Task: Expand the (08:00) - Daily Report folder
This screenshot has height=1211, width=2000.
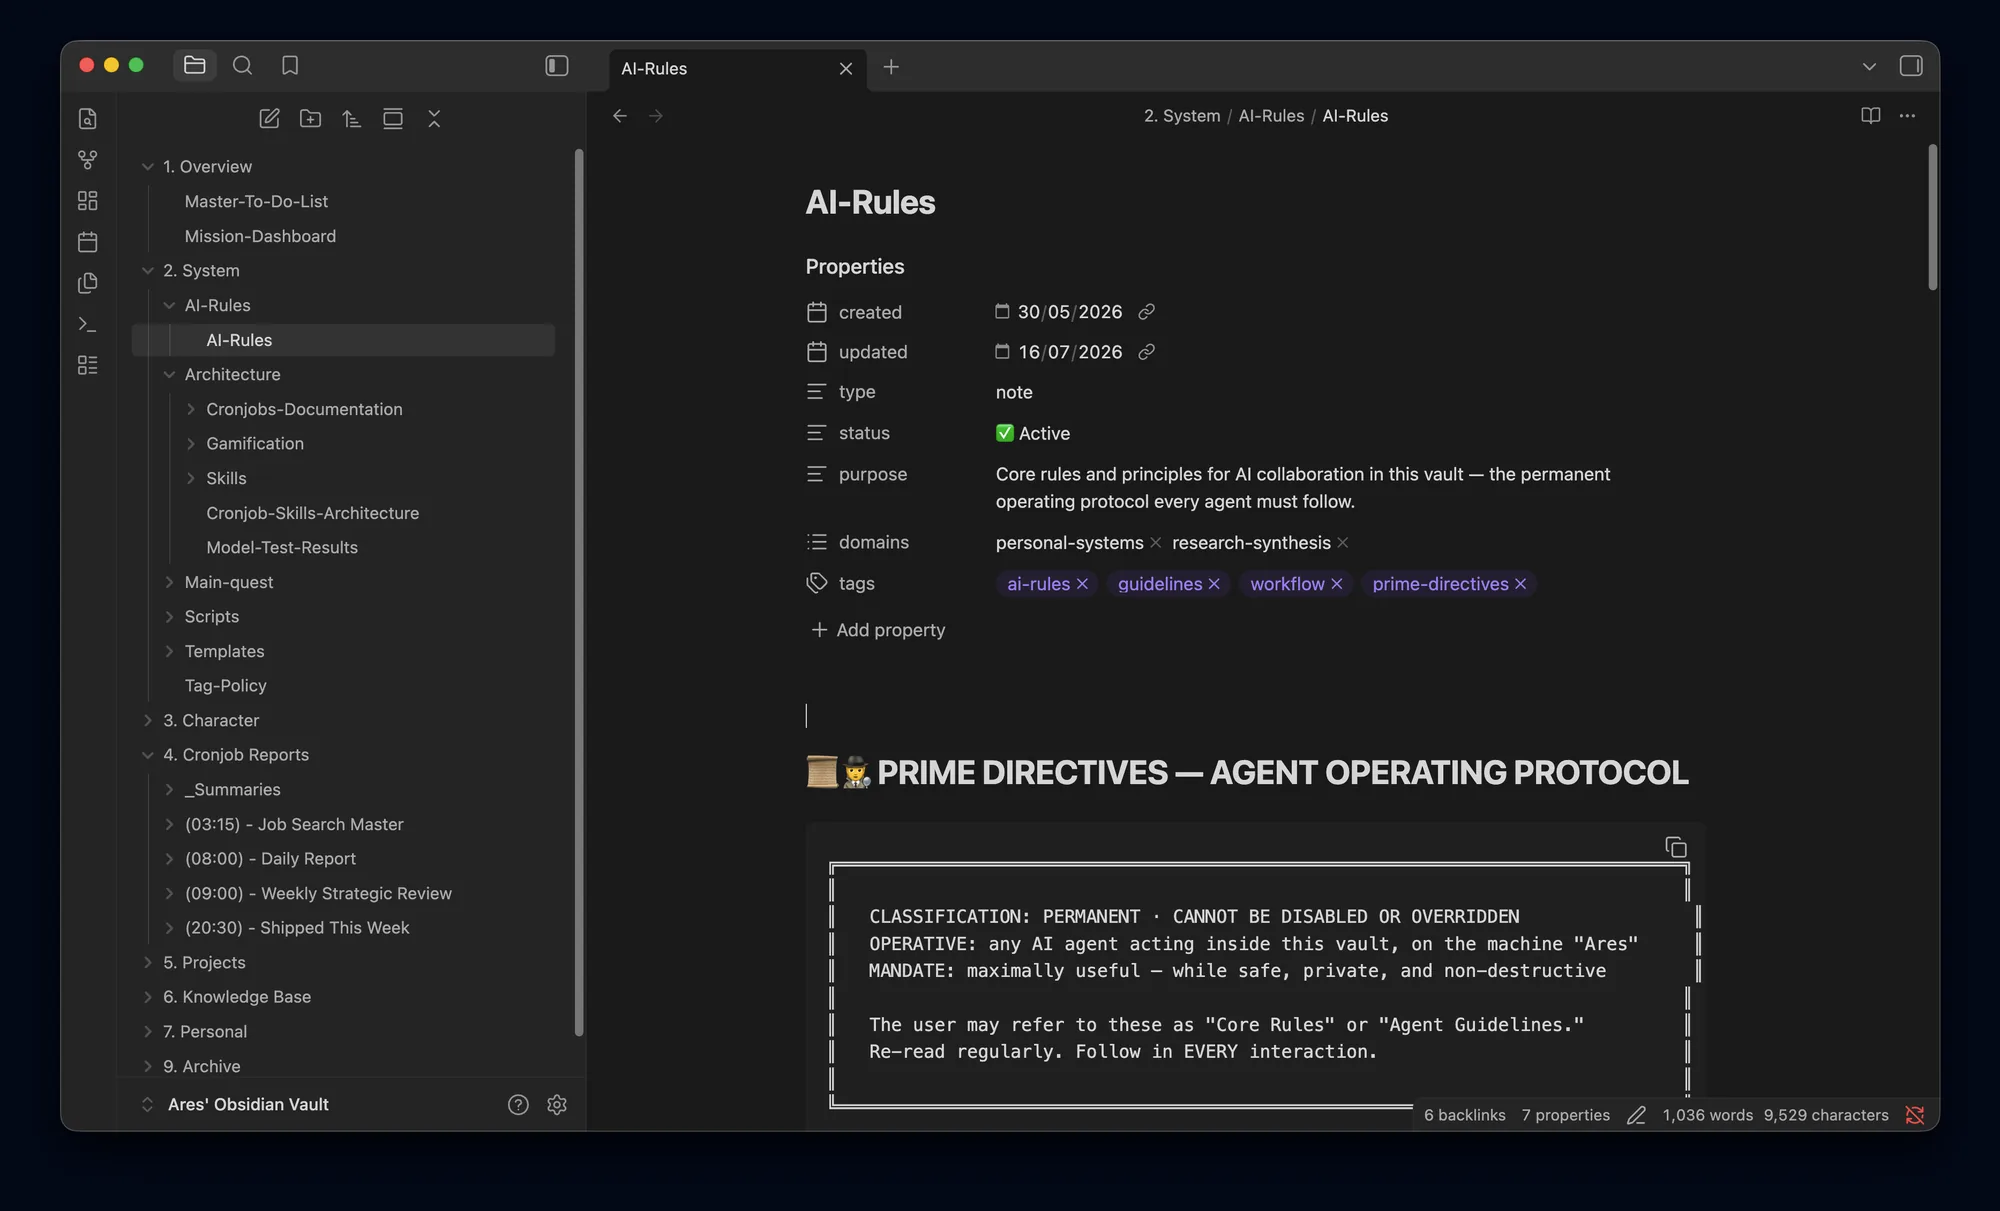Action: click(x=169, y=859)
